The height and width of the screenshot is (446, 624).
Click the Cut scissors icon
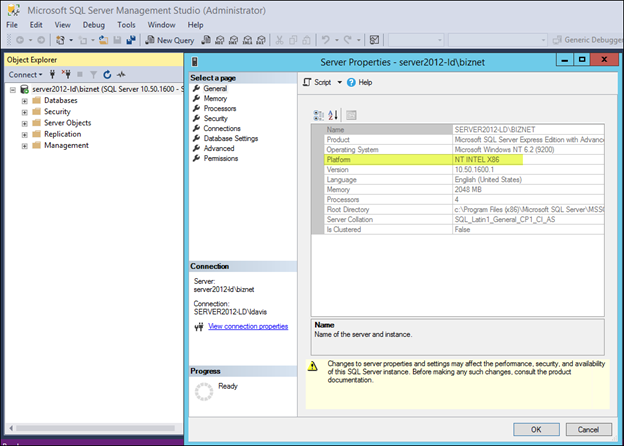pyautogui.click(x=279, y=40)
